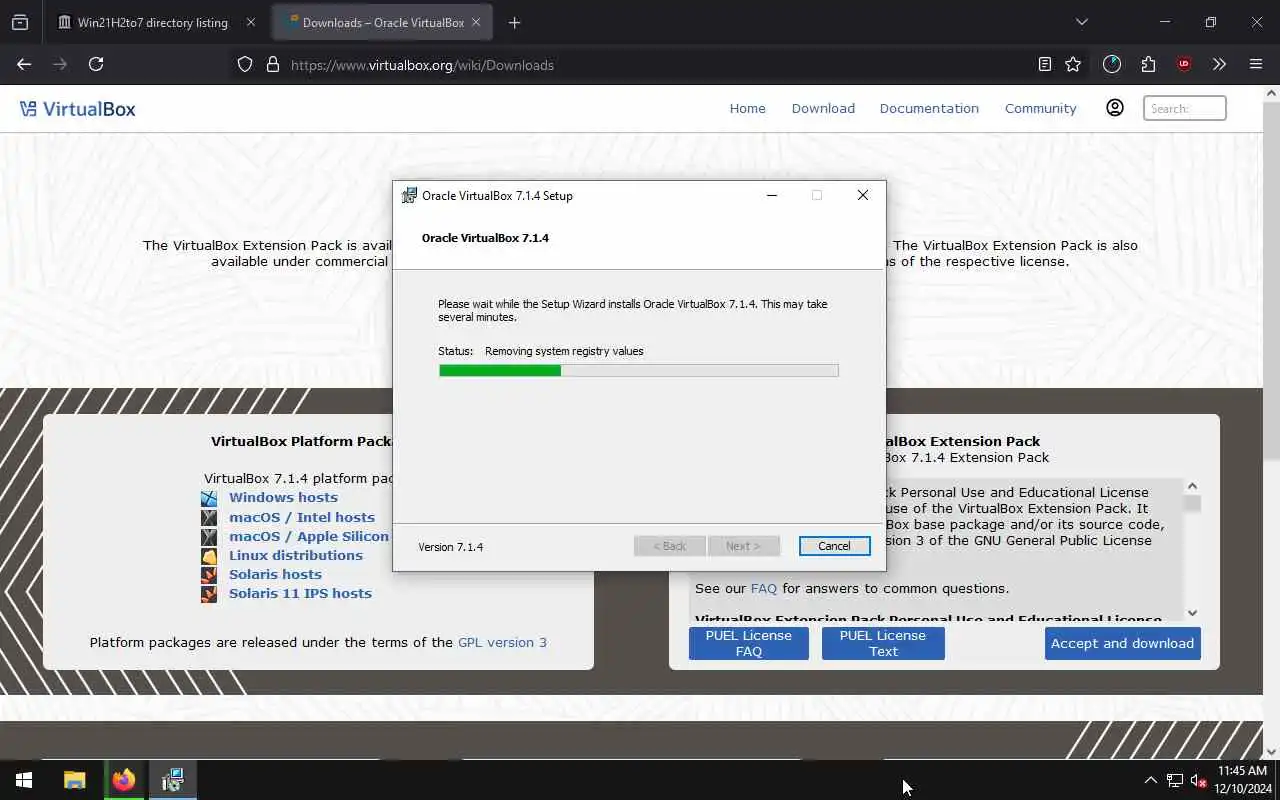Open the PUEL License FAQ button
Image resolution: width=1280 pixels, height=800 pixels.
pyautogui.click(x=748, y=643)
